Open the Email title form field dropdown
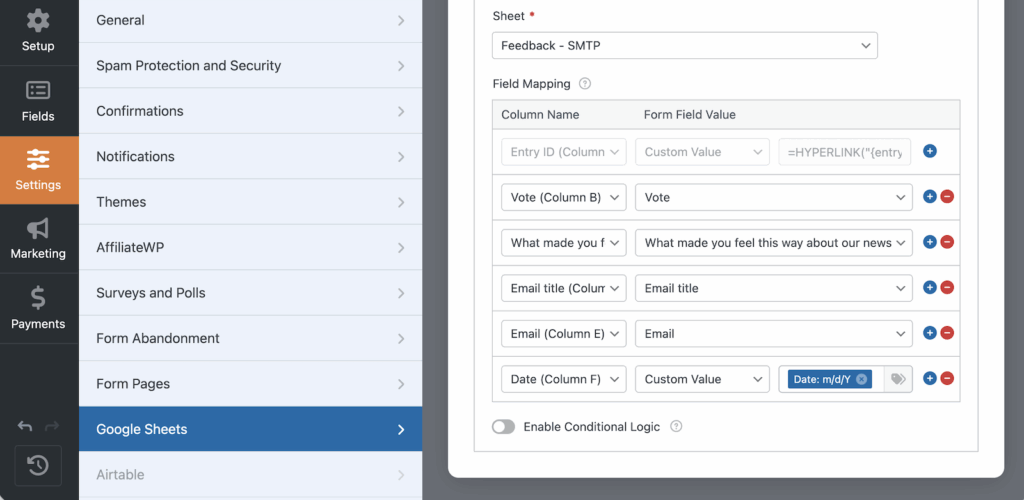This screenshot has height=500, width=1024. (x=773, y=288)
